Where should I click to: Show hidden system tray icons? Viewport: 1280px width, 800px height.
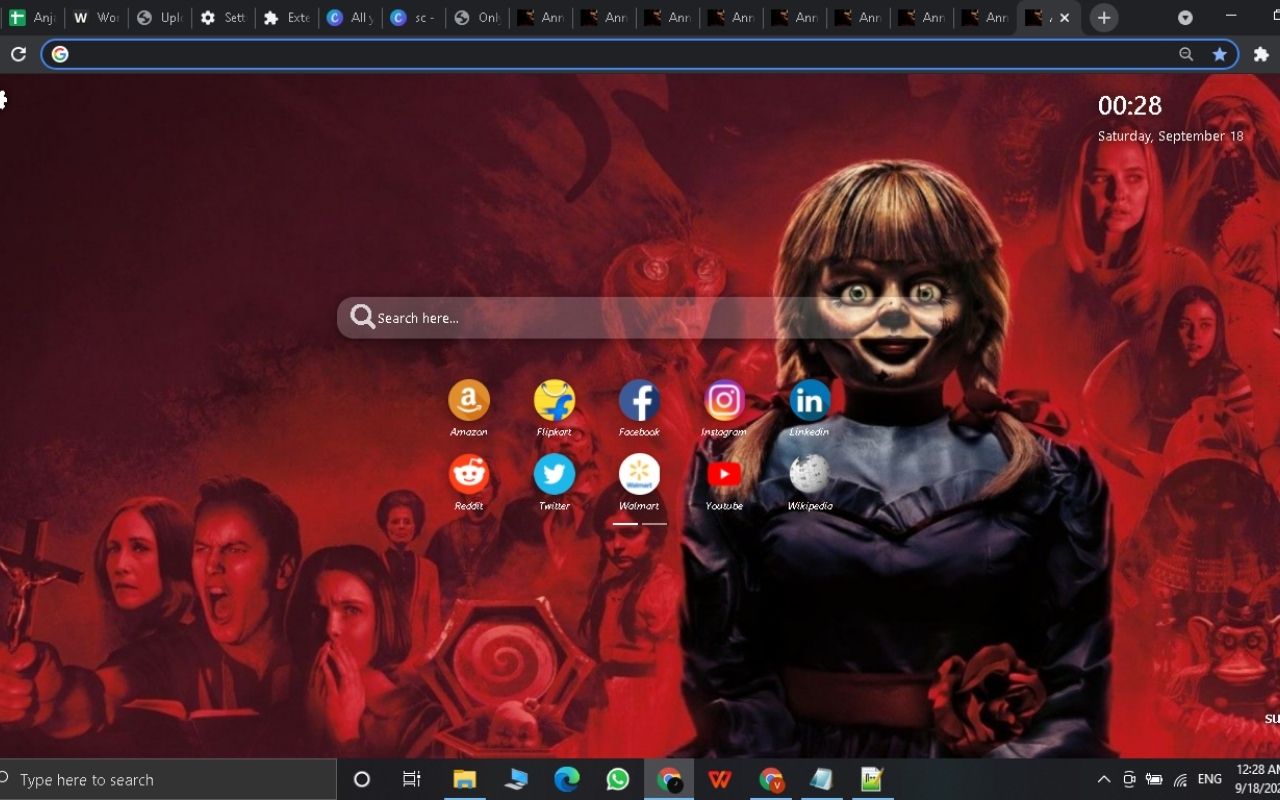click(1104, 779)
